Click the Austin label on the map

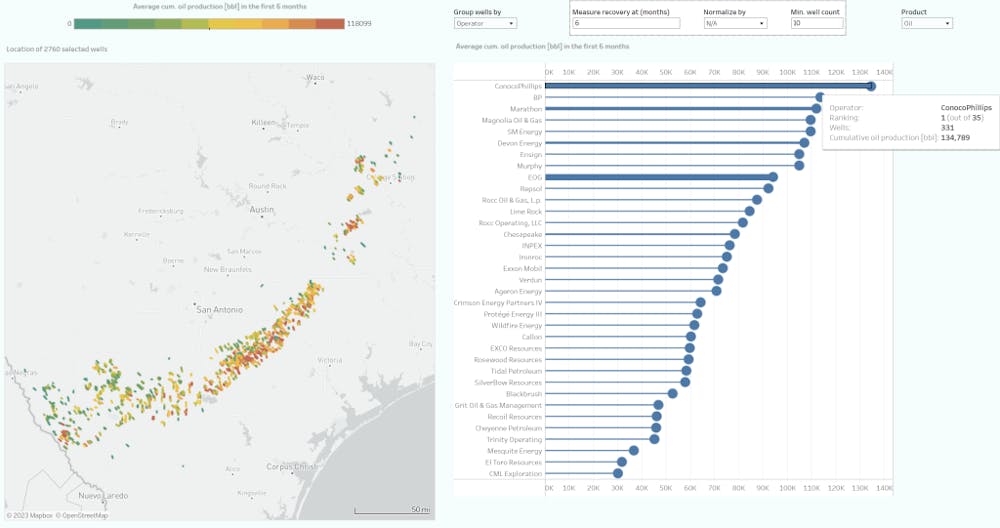(261, 209)
